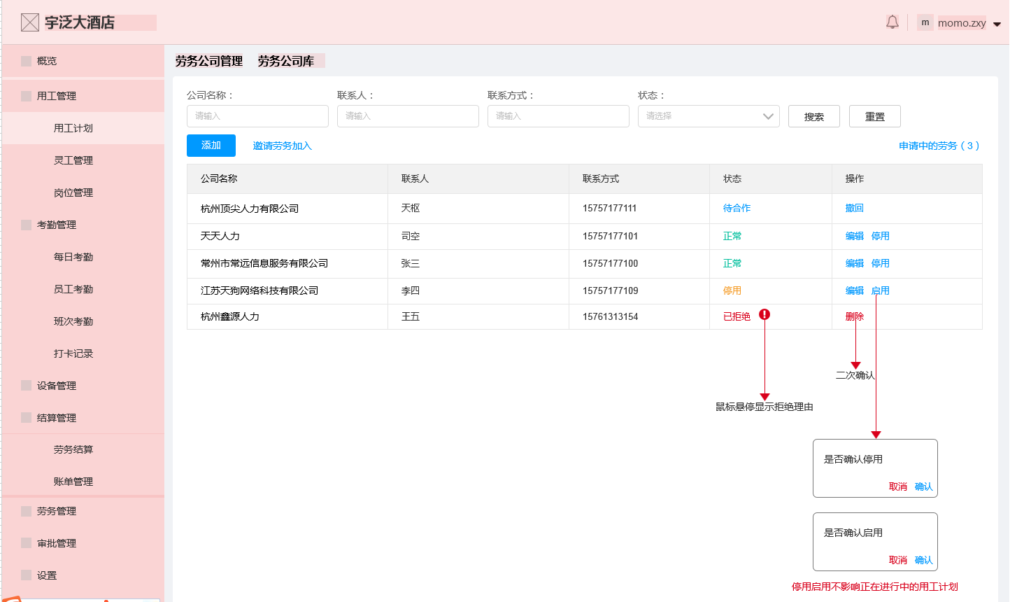
Task: Open 申请中的劳务（3）link
Action: (x=939, y=146)
